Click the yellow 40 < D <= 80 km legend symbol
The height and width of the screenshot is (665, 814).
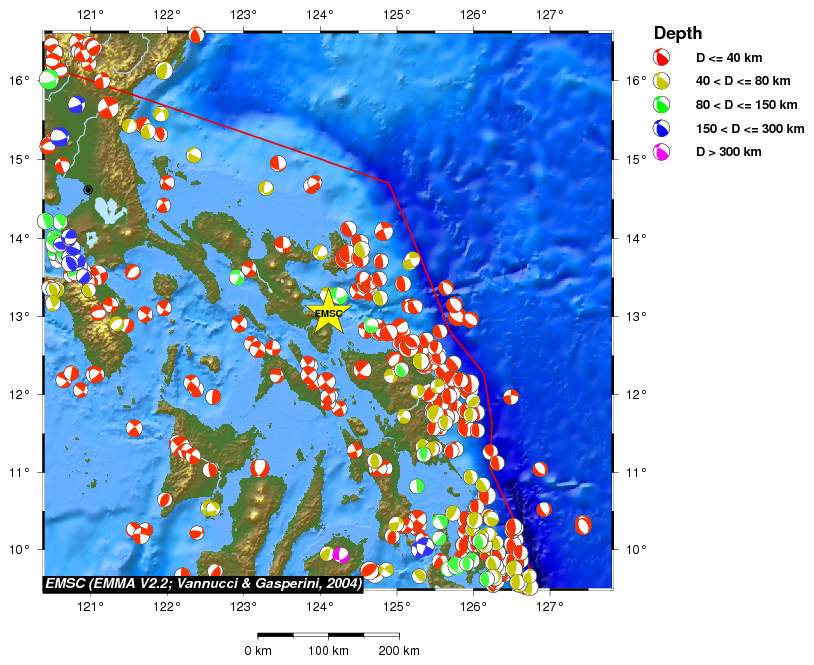(x=661, y=81)
